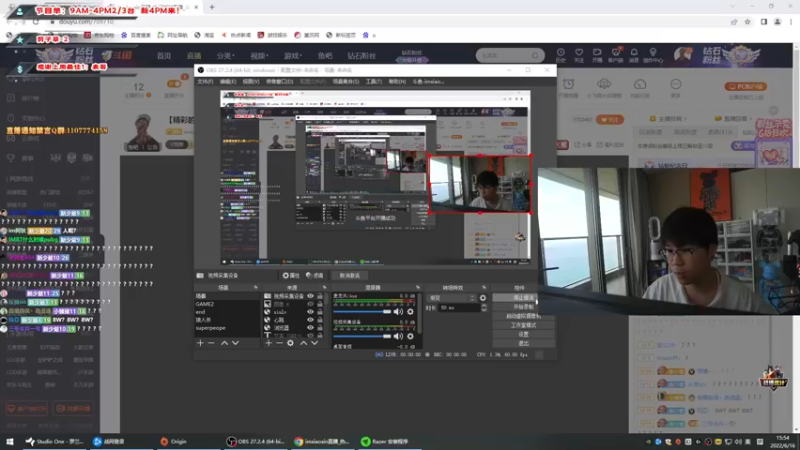Open Chrome profile avatar icon
Screen dimensions: 800x450
tap(778, 22)
